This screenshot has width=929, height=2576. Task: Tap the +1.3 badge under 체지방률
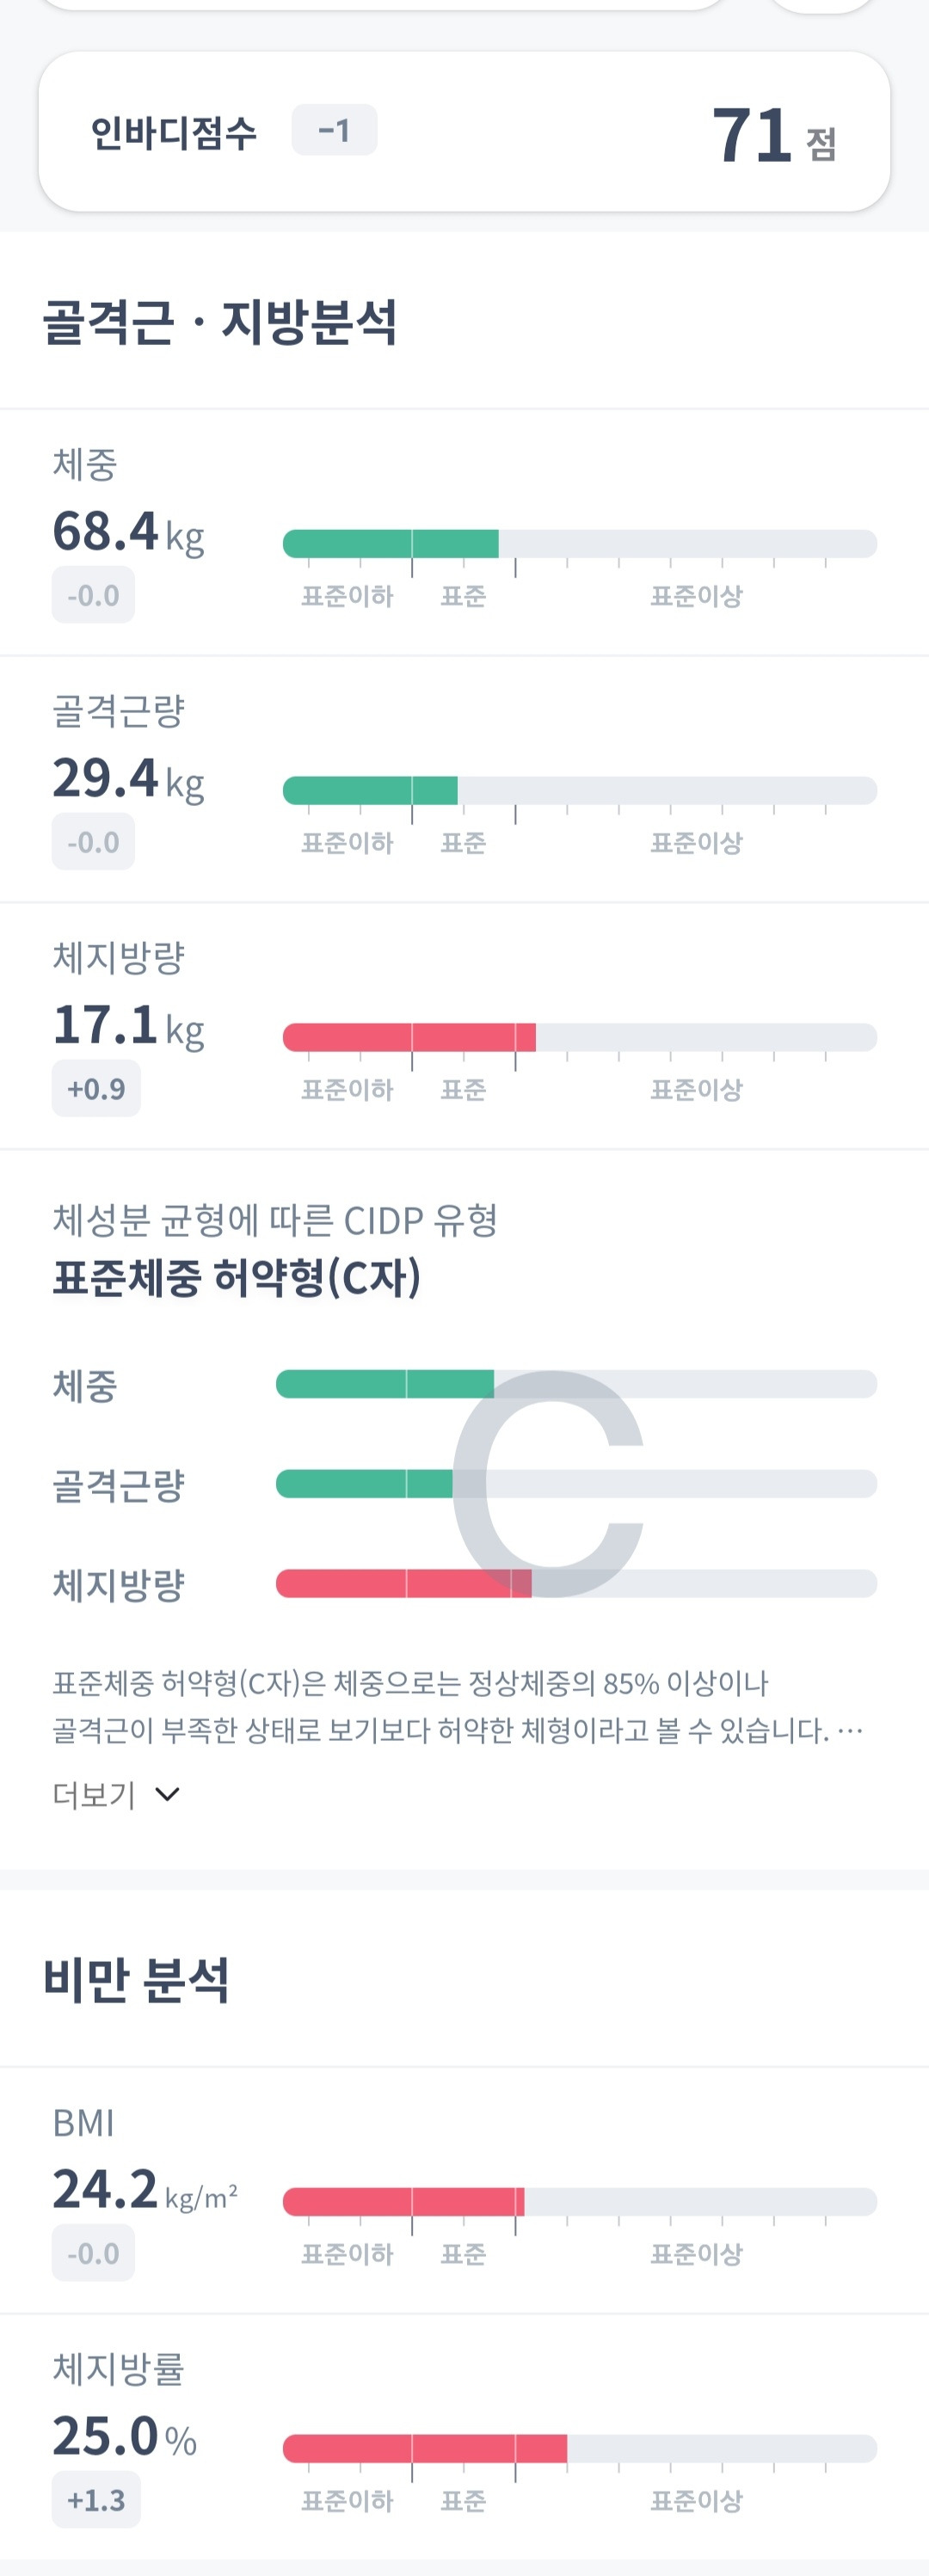tap(96, 2500)
